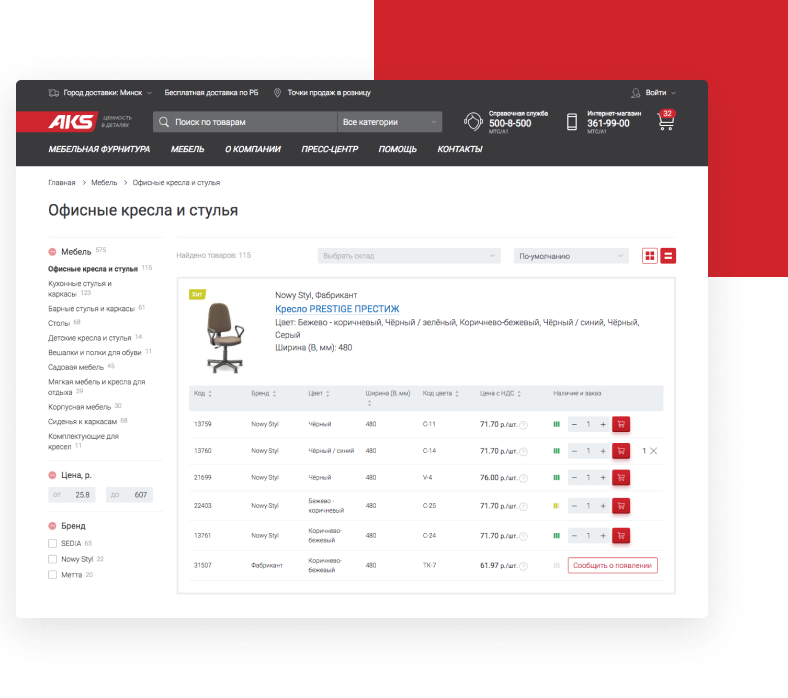The height and width of the screenshot is (698, 788).
Task: Open МЕБЕЛЬНАЯ ФУРНИТУРА menu
Action: [x=99, y=149]
